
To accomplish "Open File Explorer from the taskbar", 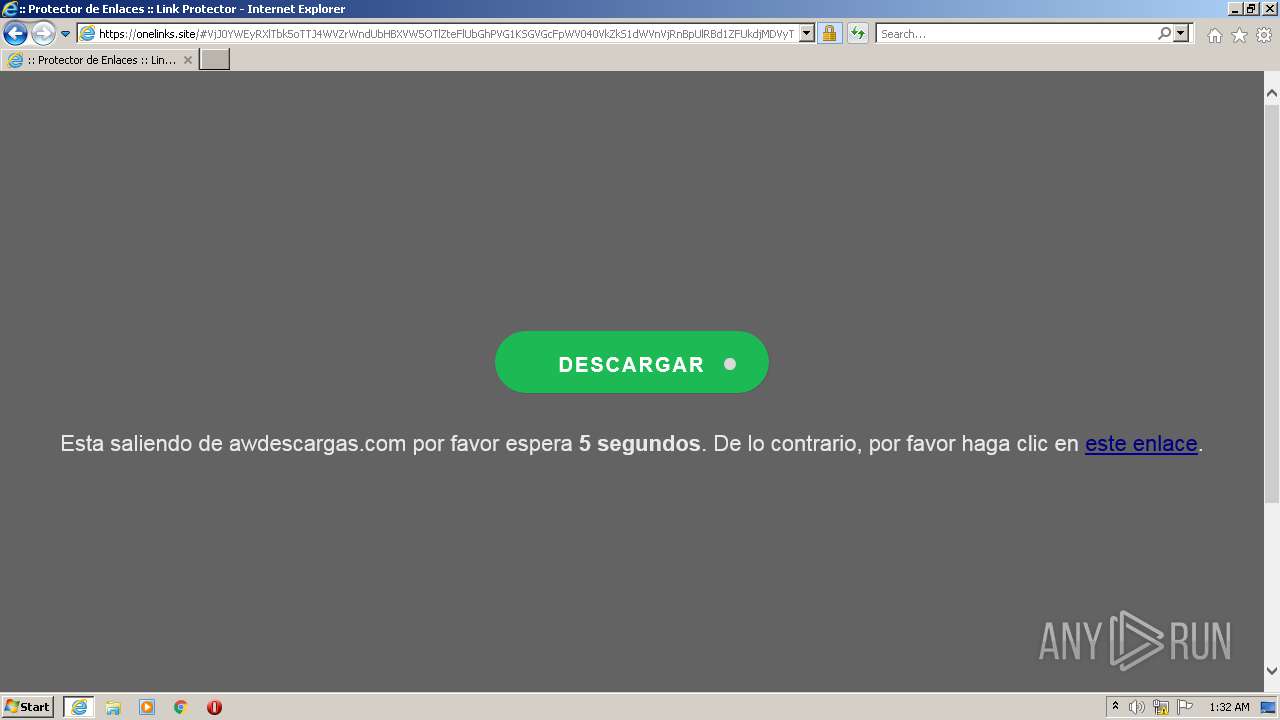I will click(x=113, y=707).
